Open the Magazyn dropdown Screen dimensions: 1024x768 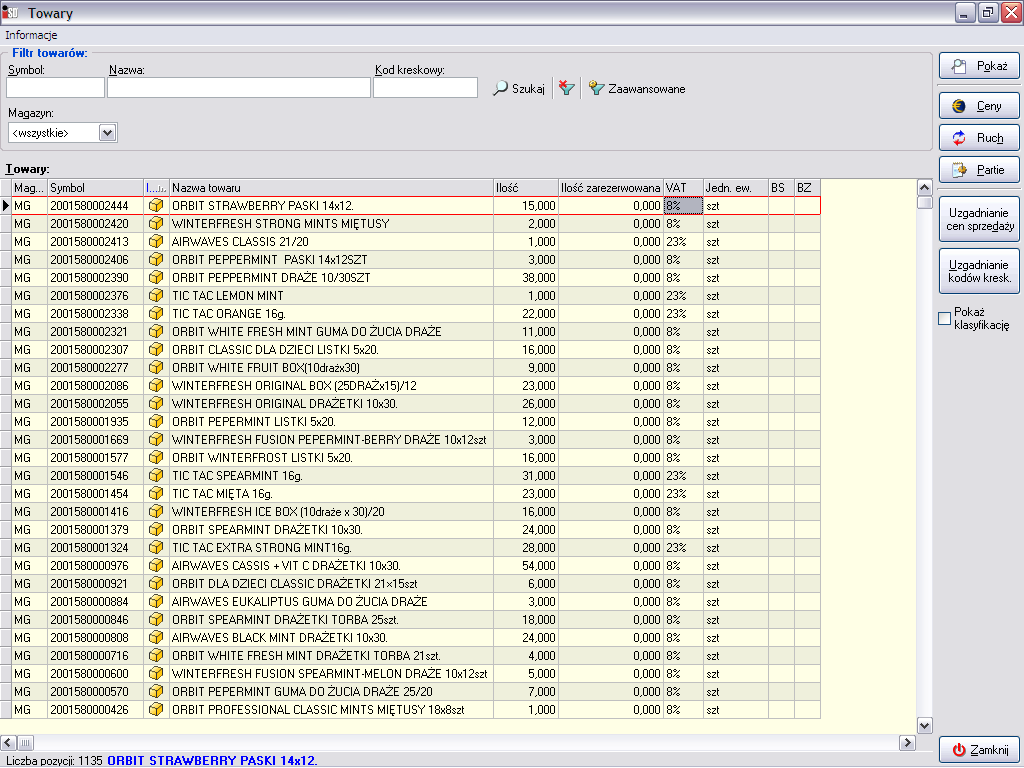108,133
